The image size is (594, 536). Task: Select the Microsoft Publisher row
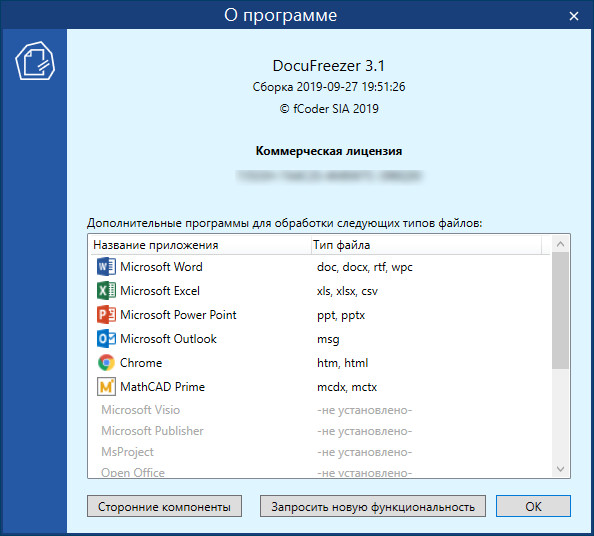coord(320,431)
